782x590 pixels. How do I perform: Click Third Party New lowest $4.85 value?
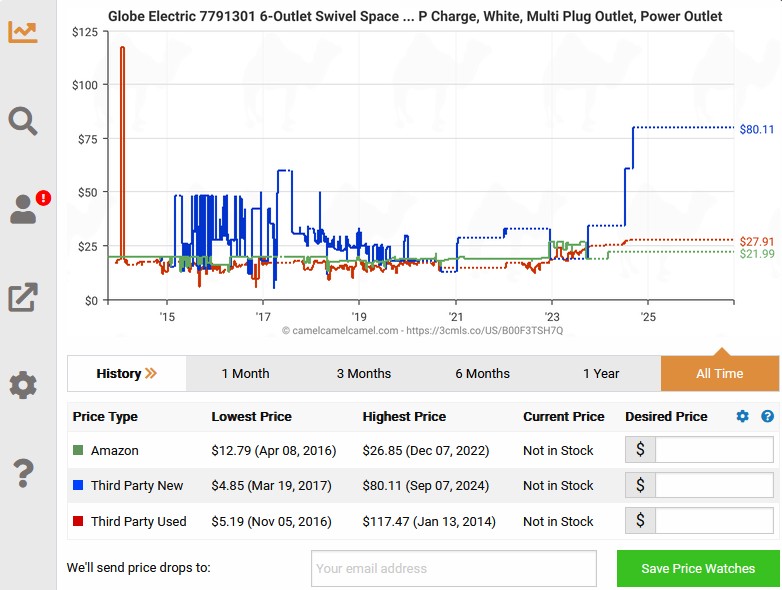271,486
